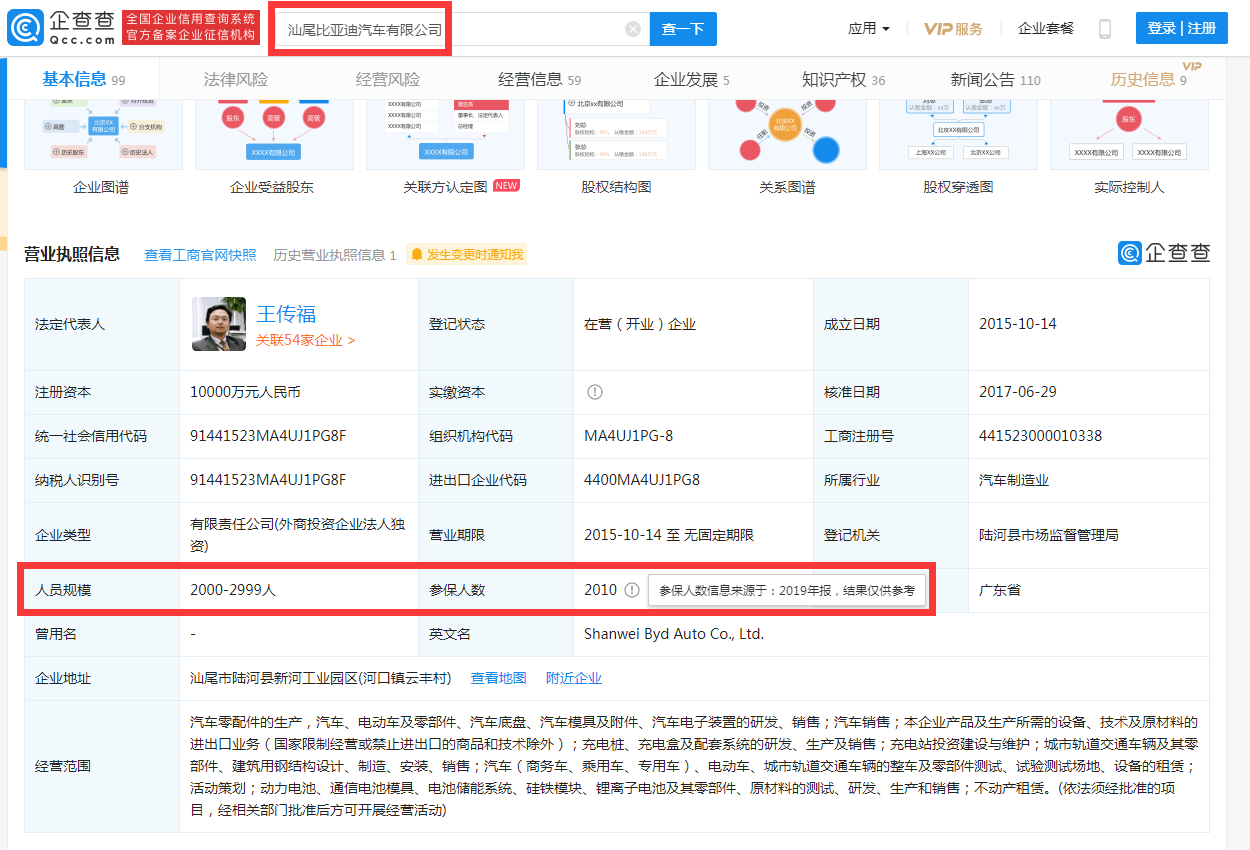Click the 统一社会信用代码 value 91441523MA4UJ1PG8F

click(268, 436)
